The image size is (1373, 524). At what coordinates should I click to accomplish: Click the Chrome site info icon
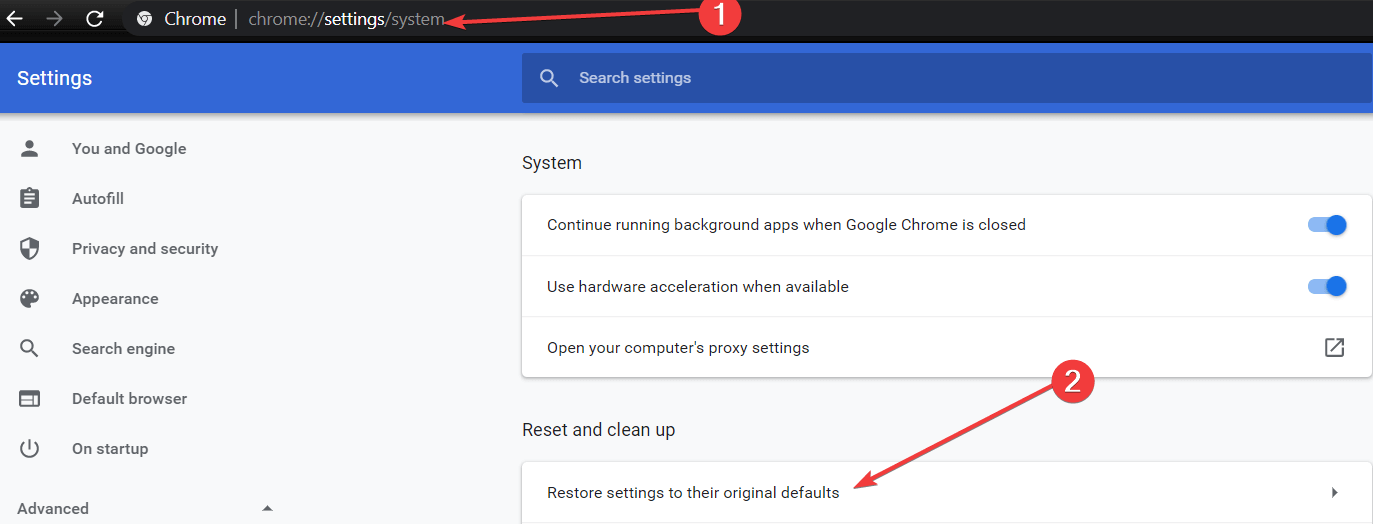(x=145, y=19)
